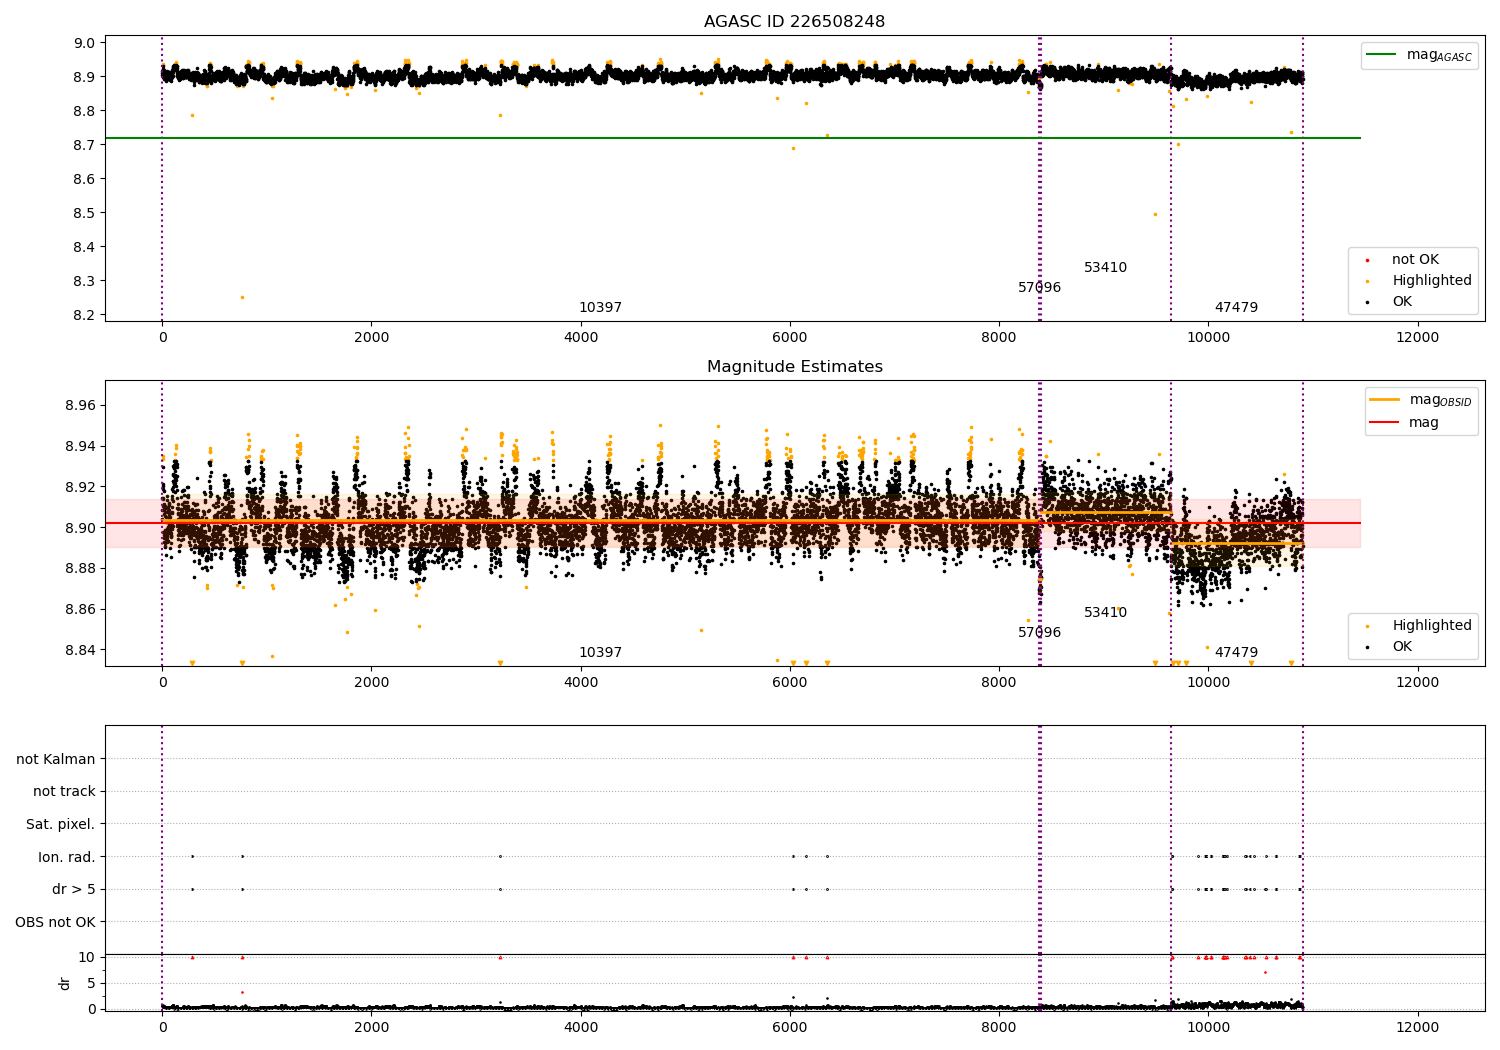Viewport: 1500px width, 1050px height.
Task: Click the rotated 'dr' y-axis label
Action: point(65,983)
